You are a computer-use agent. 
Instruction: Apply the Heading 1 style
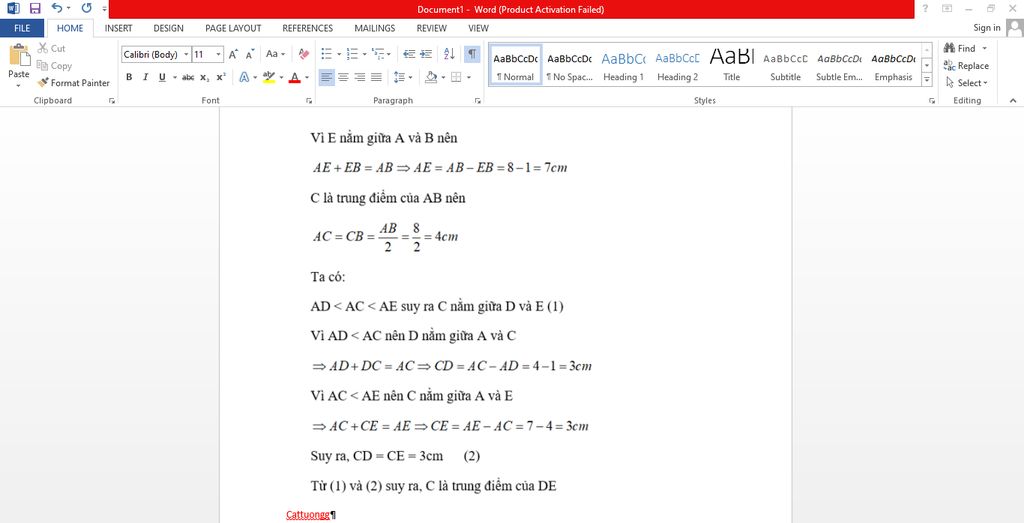pos(623,65)
